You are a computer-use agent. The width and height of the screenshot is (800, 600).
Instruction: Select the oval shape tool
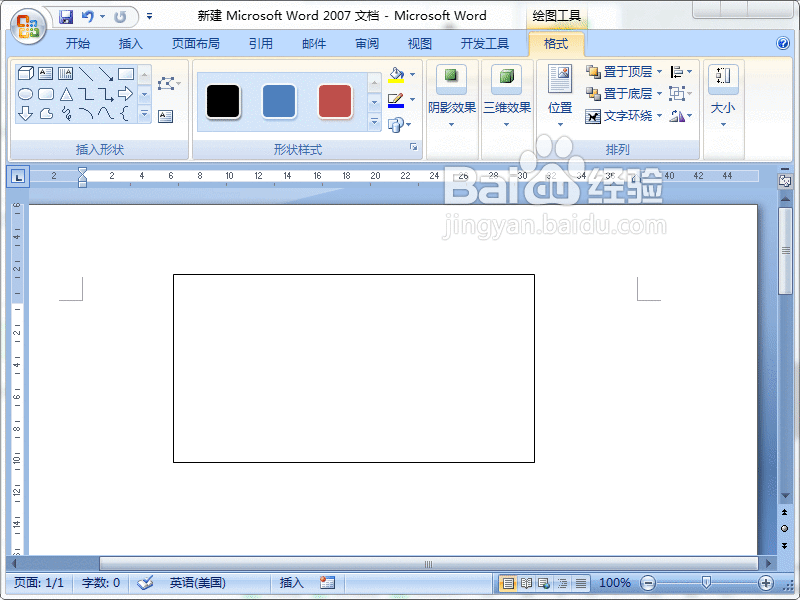(25, 94)
